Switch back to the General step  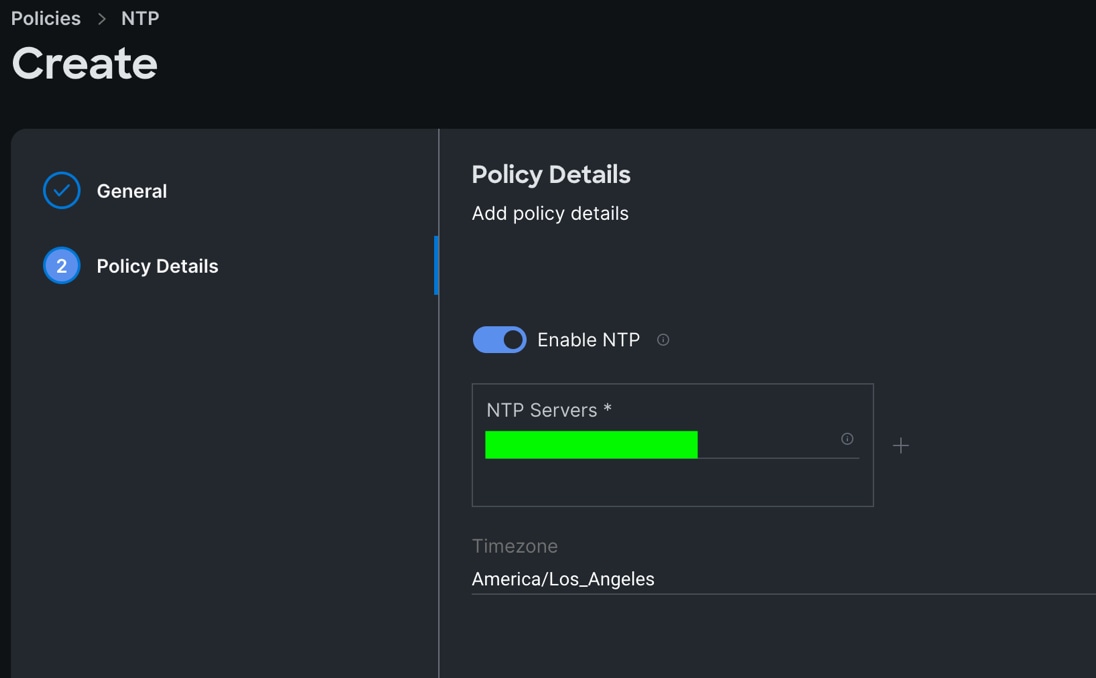[130, 190]
